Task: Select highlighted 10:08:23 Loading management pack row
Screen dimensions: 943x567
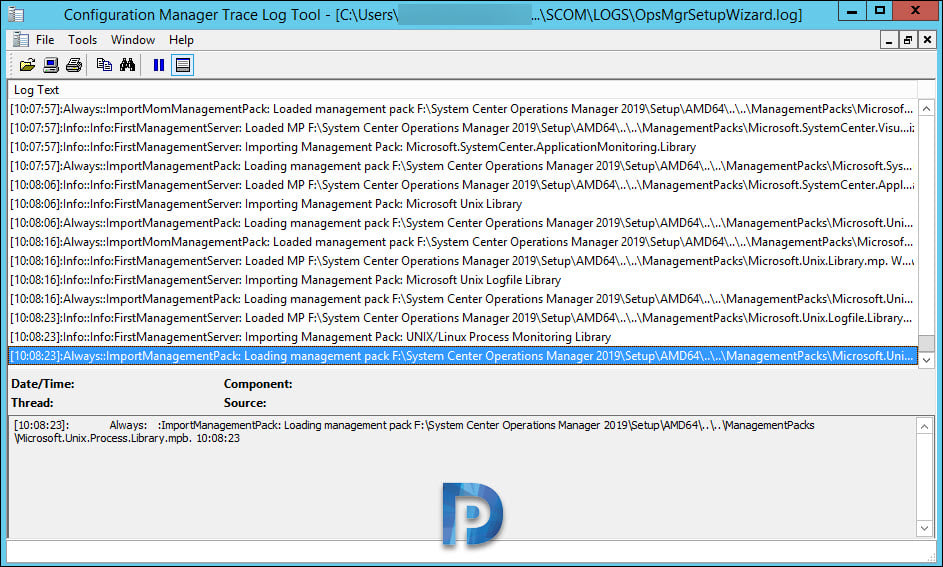Action: [x=462, y=356]
